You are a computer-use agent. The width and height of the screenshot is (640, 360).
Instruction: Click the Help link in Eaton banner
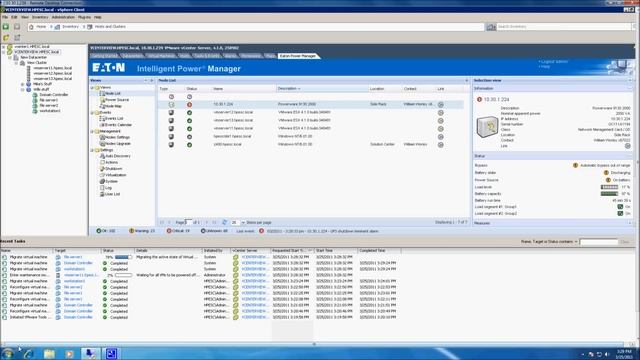click(x=545, y=67)
